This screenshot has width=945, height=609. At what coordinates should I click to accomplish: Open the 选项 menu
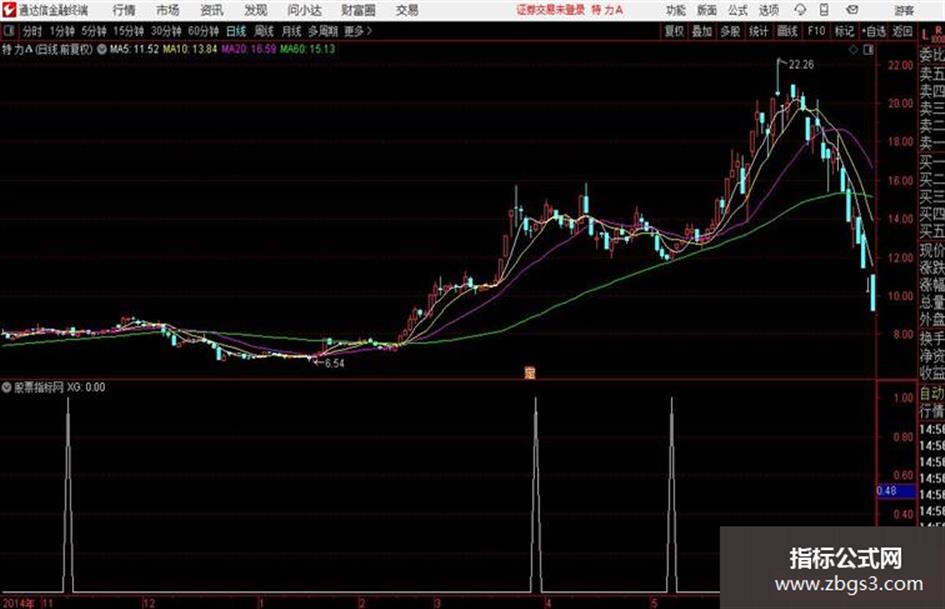[x=768, y=10]
